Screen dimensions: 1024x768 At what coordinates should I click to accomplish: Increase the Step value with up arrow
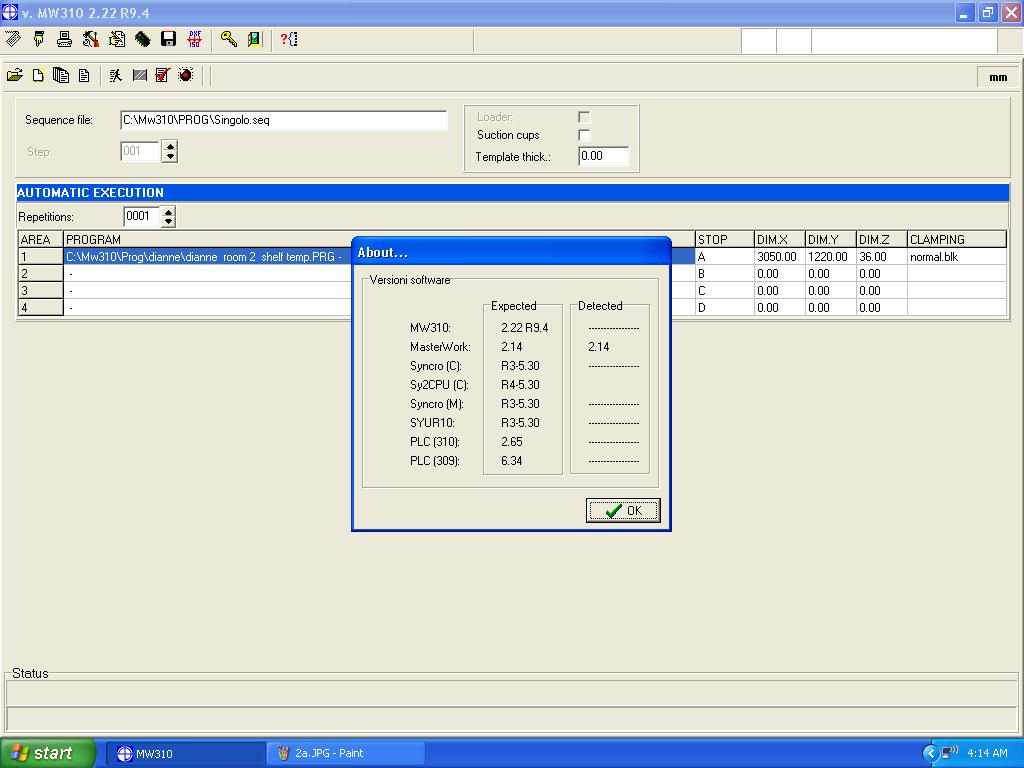coord(170,147)
